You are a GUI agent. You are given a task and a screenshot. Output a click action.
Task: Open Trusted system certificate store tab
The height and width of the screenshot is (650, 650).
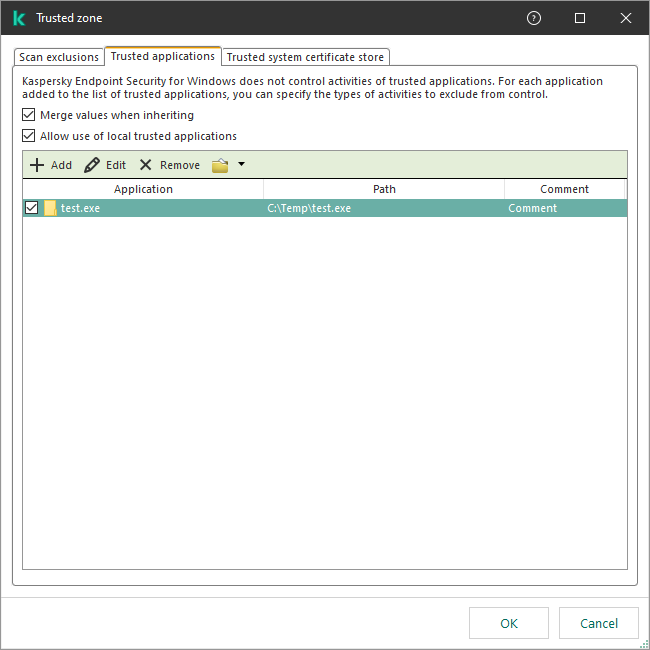pyautogui.click(x=305, y=57)
